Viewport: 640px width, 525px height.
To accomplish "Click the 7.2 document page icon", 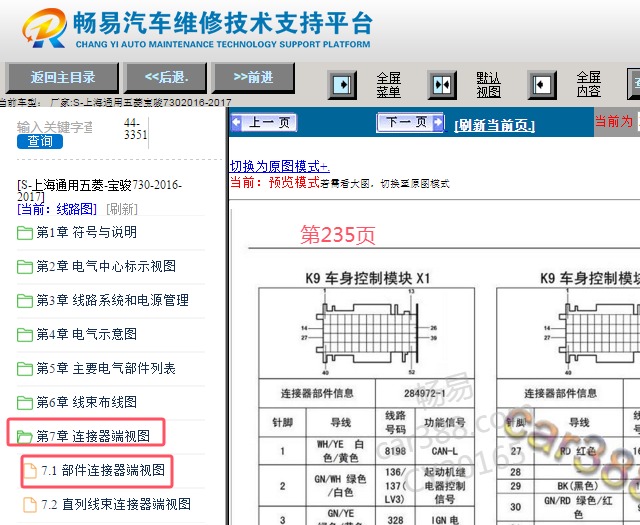I will coord(30,505).
